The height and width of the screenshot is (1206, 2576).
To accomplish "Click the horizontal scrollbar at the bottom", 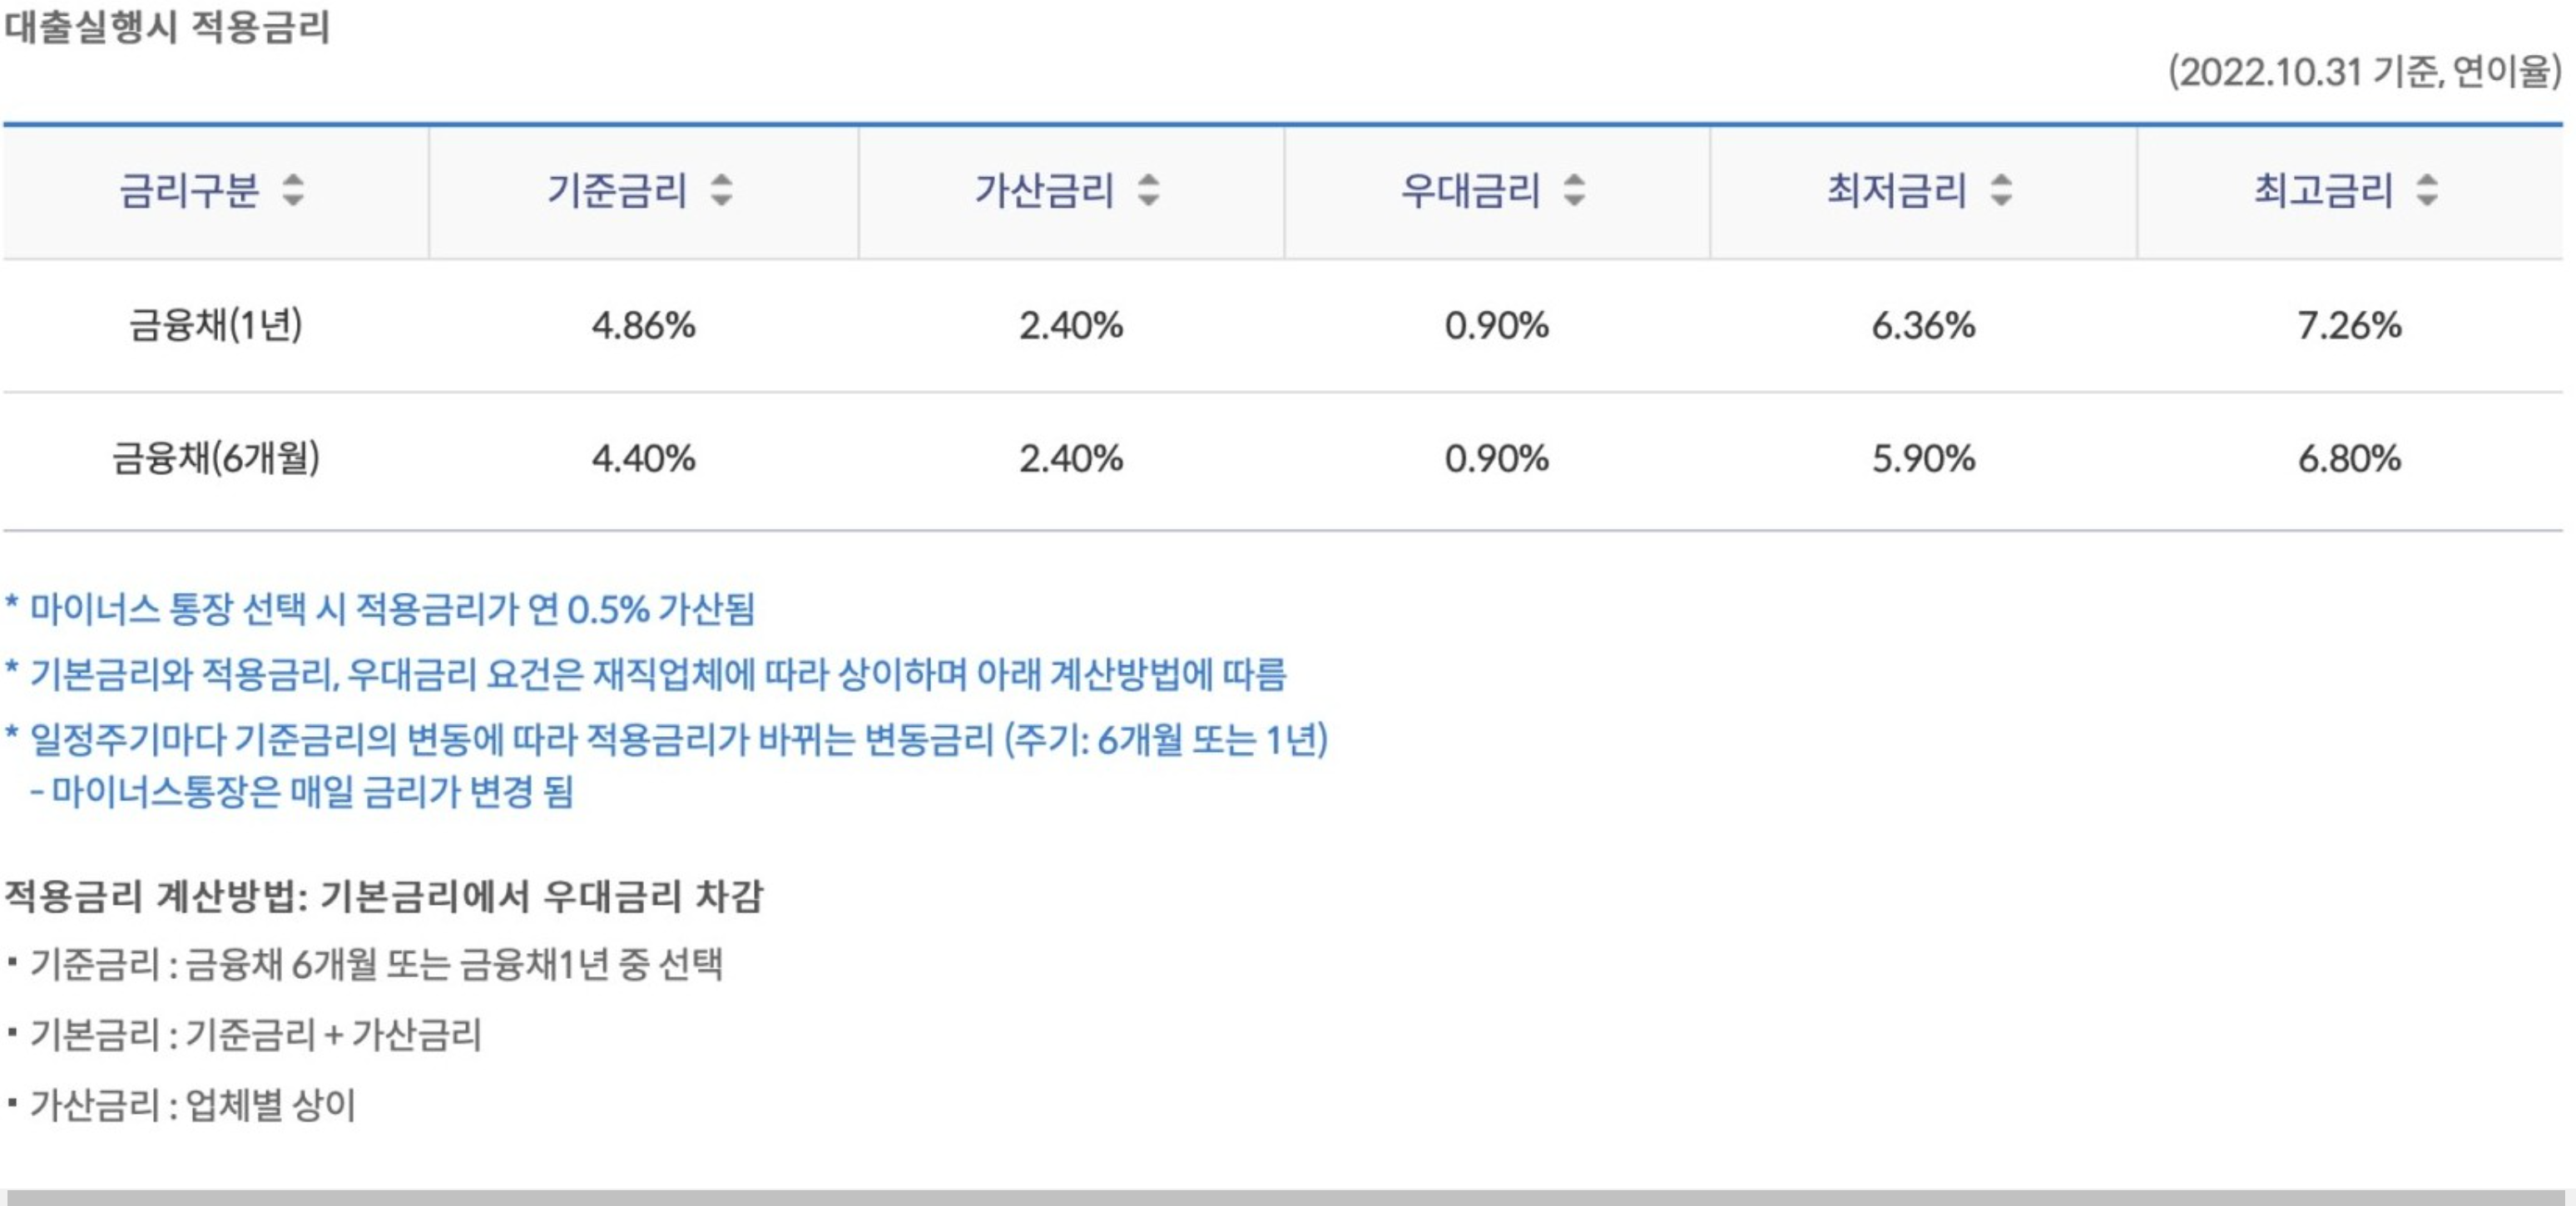I will click(x=1286, y=1197).
